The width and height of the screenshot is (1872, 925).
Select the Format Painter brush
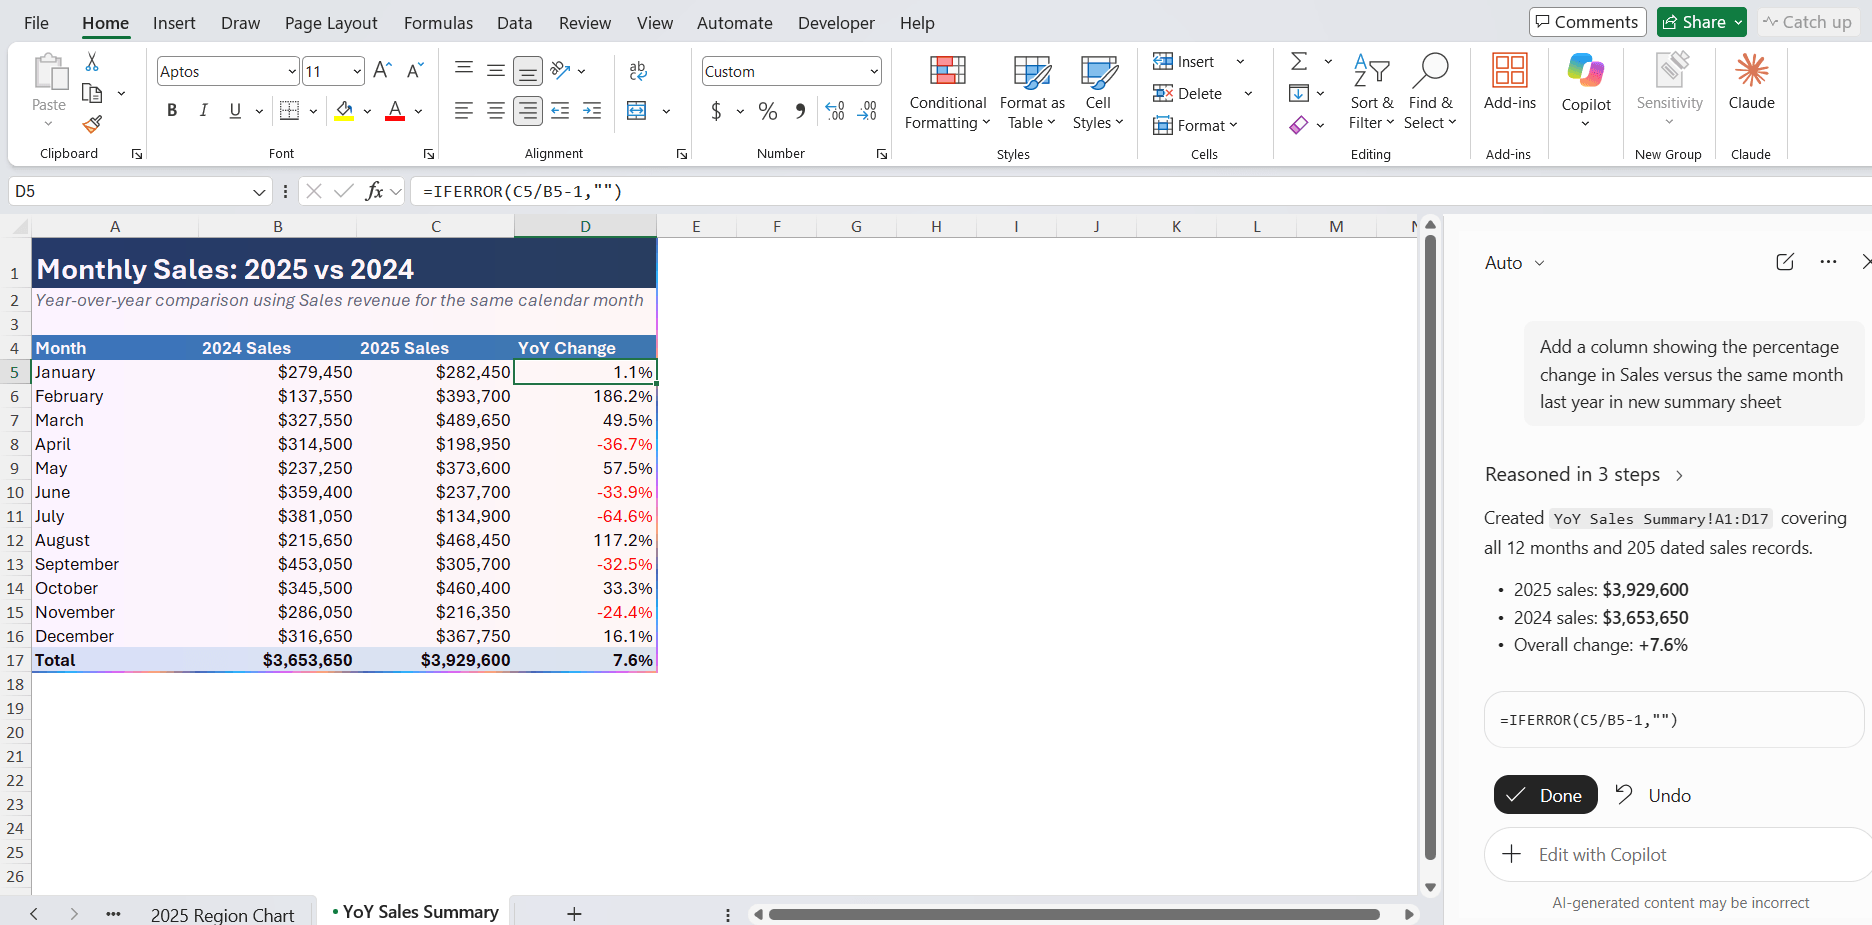92,124
